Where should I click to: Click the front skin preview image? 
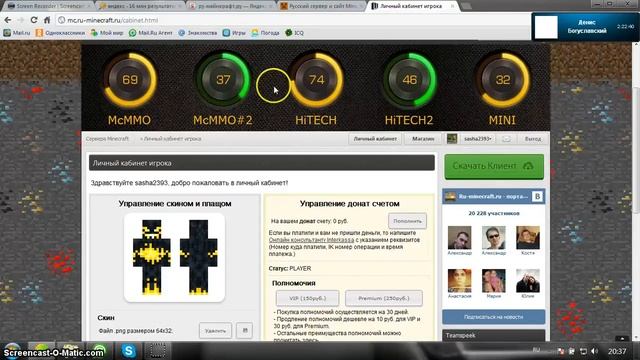[151, 258]
